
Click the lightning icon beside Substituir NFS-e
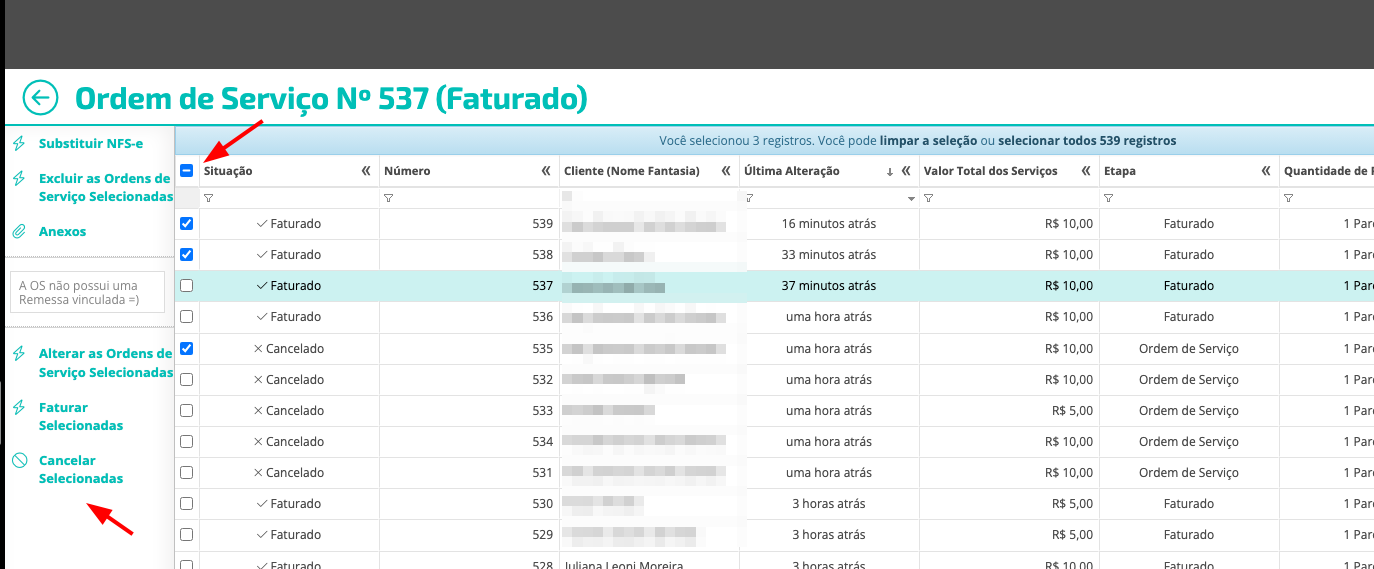19,143
